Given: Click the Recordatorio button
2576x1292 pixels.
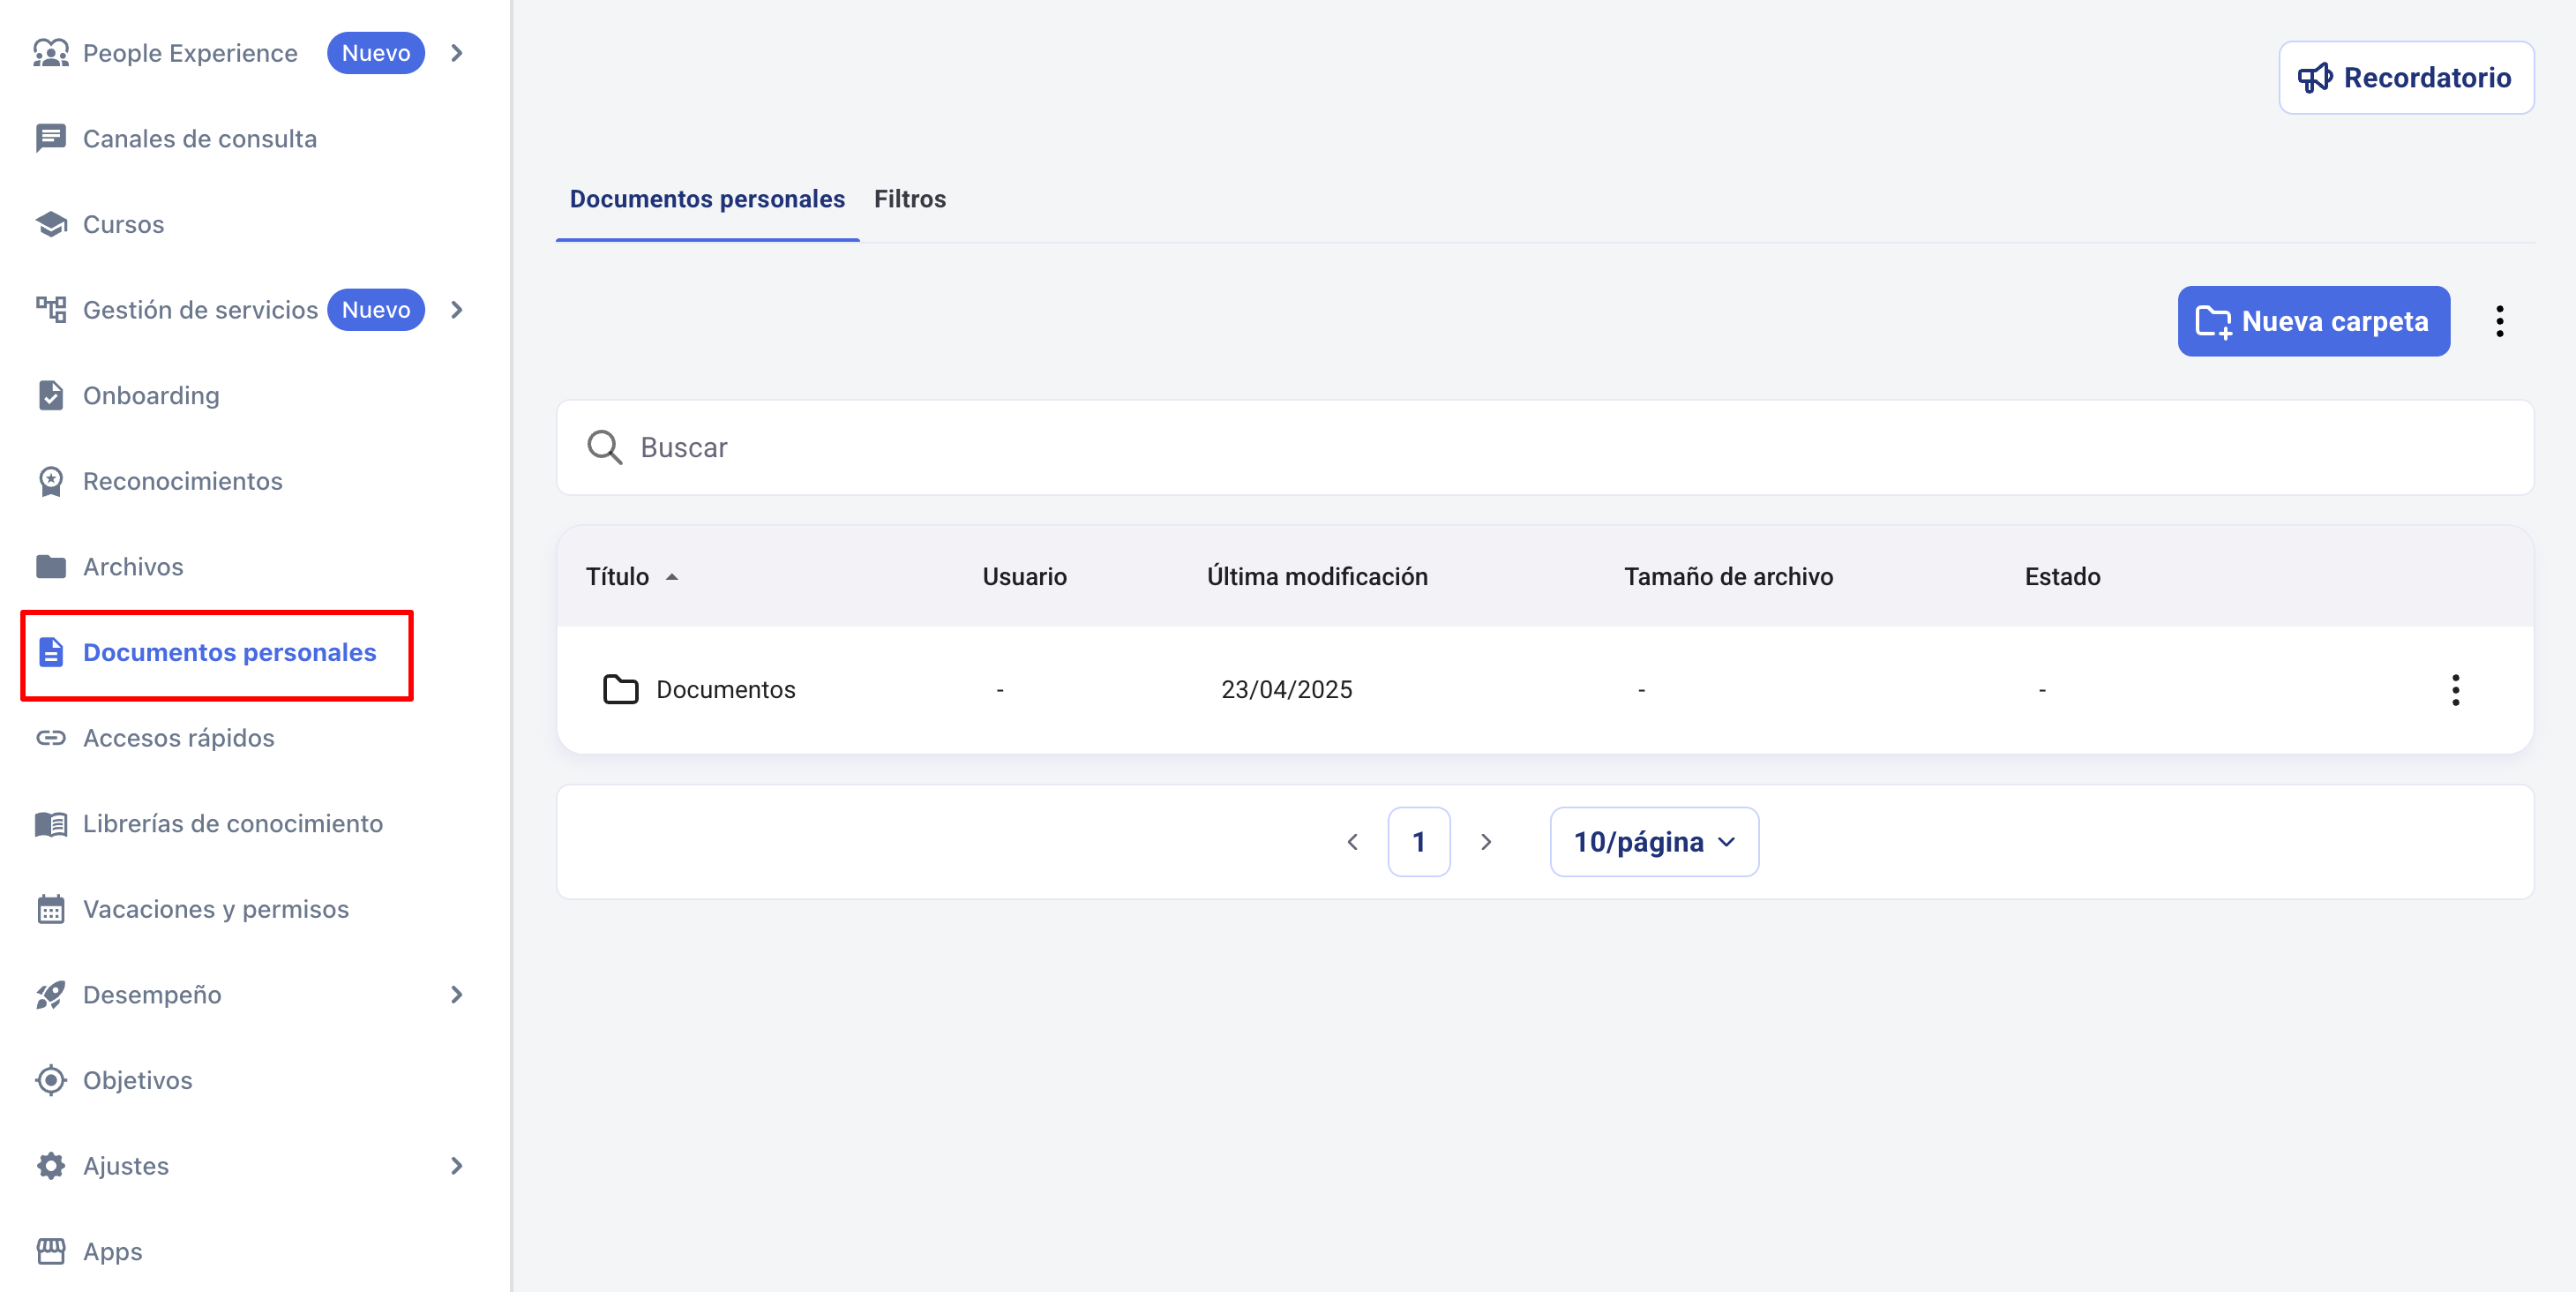Looking at the screenshot, I should (2406, 78).
